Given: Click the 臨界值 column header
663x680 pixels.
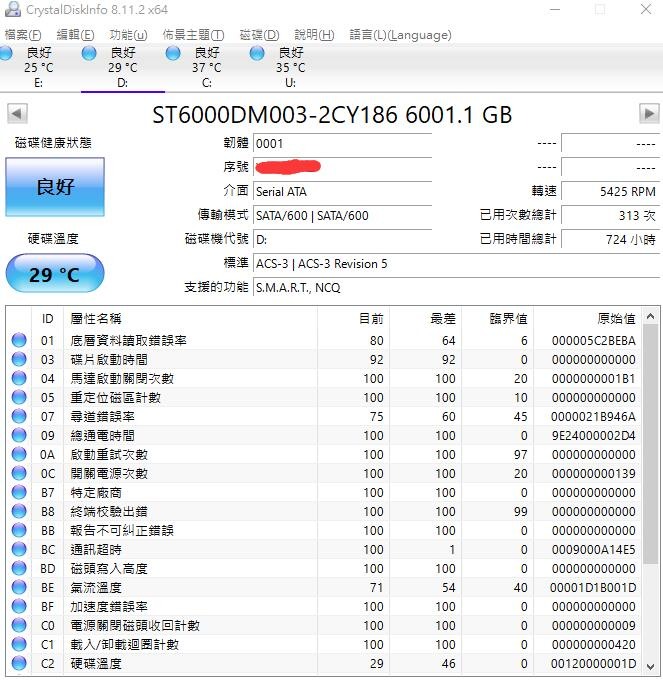Looking at the screenshot, I should (x=497, y=319).
